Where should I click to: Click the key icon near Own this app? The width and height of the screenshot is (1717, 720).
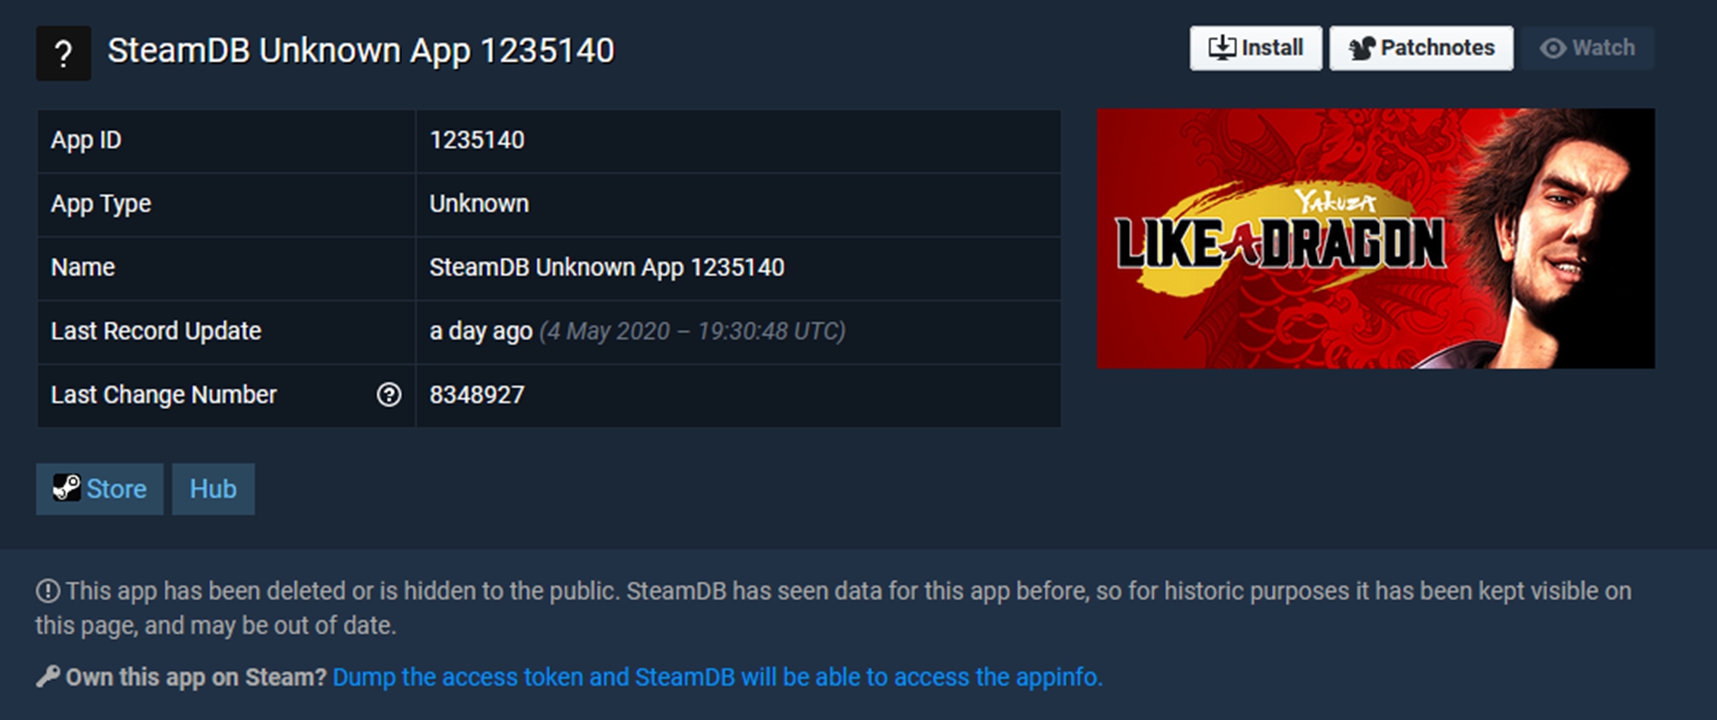47,677
